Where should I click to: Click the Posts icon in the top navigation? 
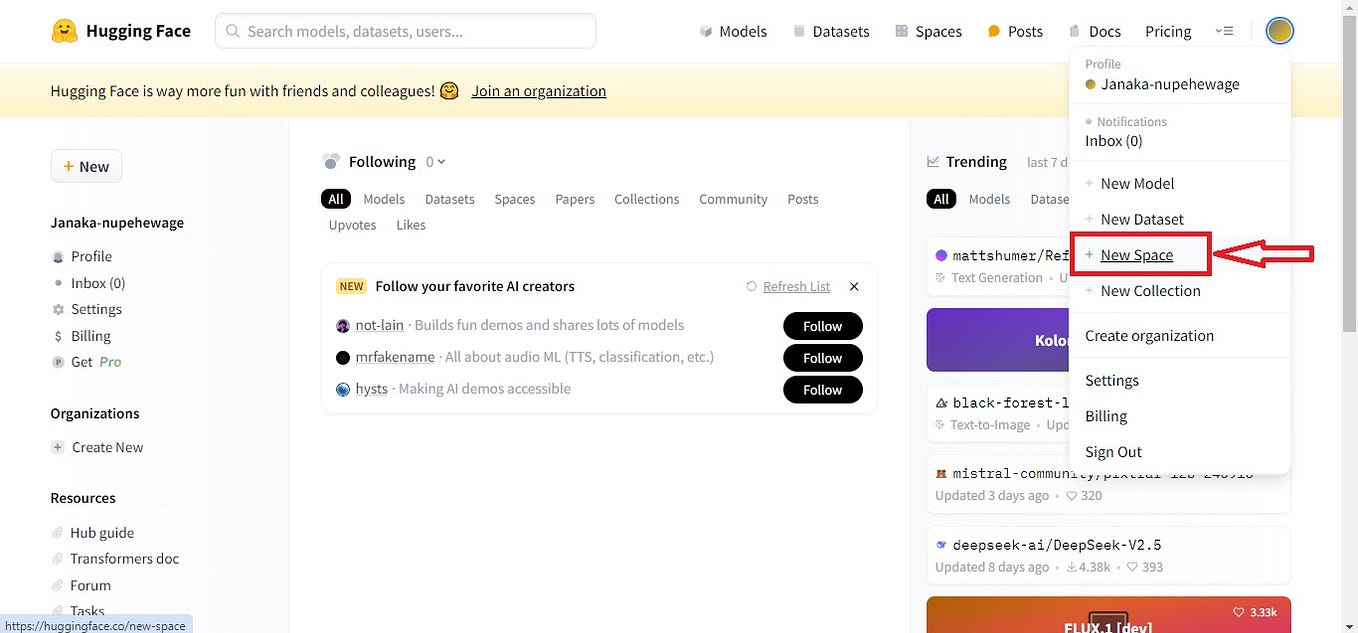coord(993,31)
